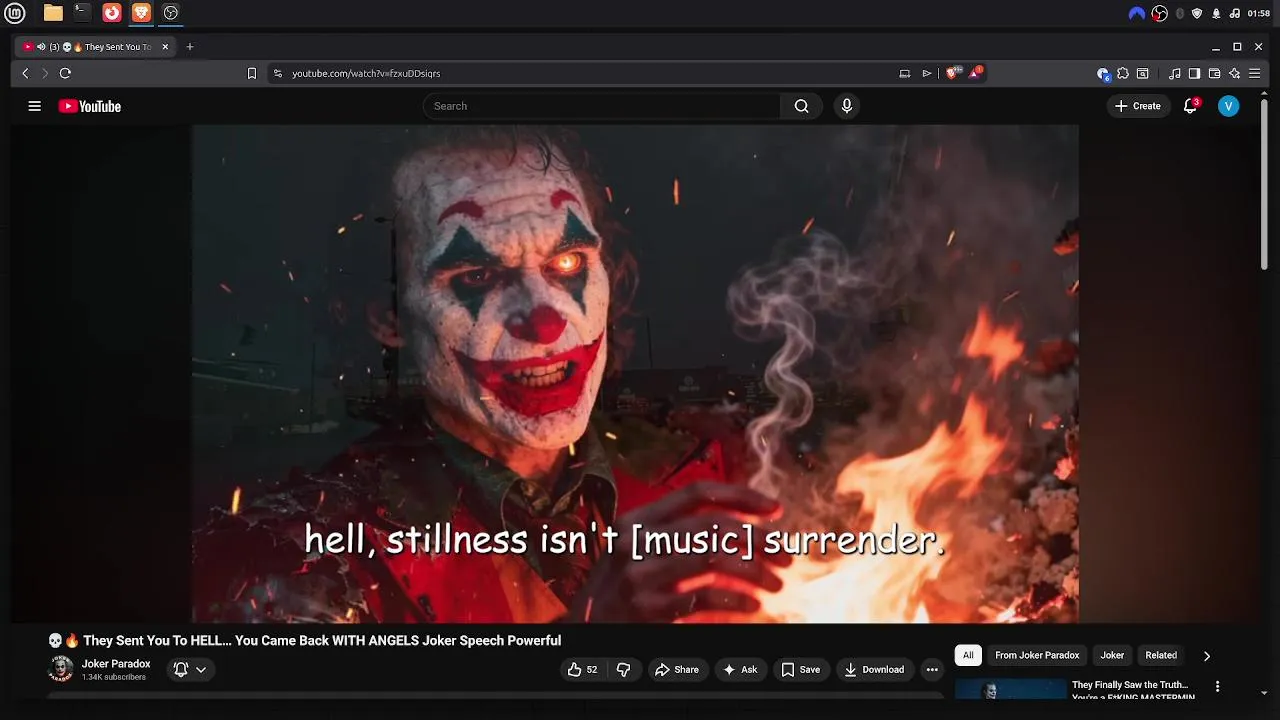Click the Ask button
1280x720 pixels.
pos(740,670)
